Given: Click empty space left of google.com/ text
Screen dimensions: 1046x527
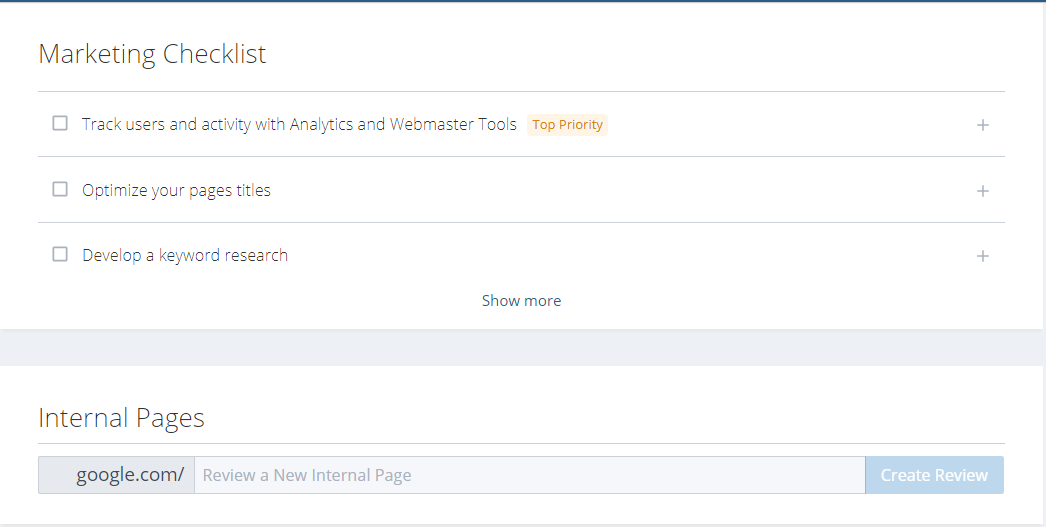Looking at the screenshot, I should [x=56, y=475].
